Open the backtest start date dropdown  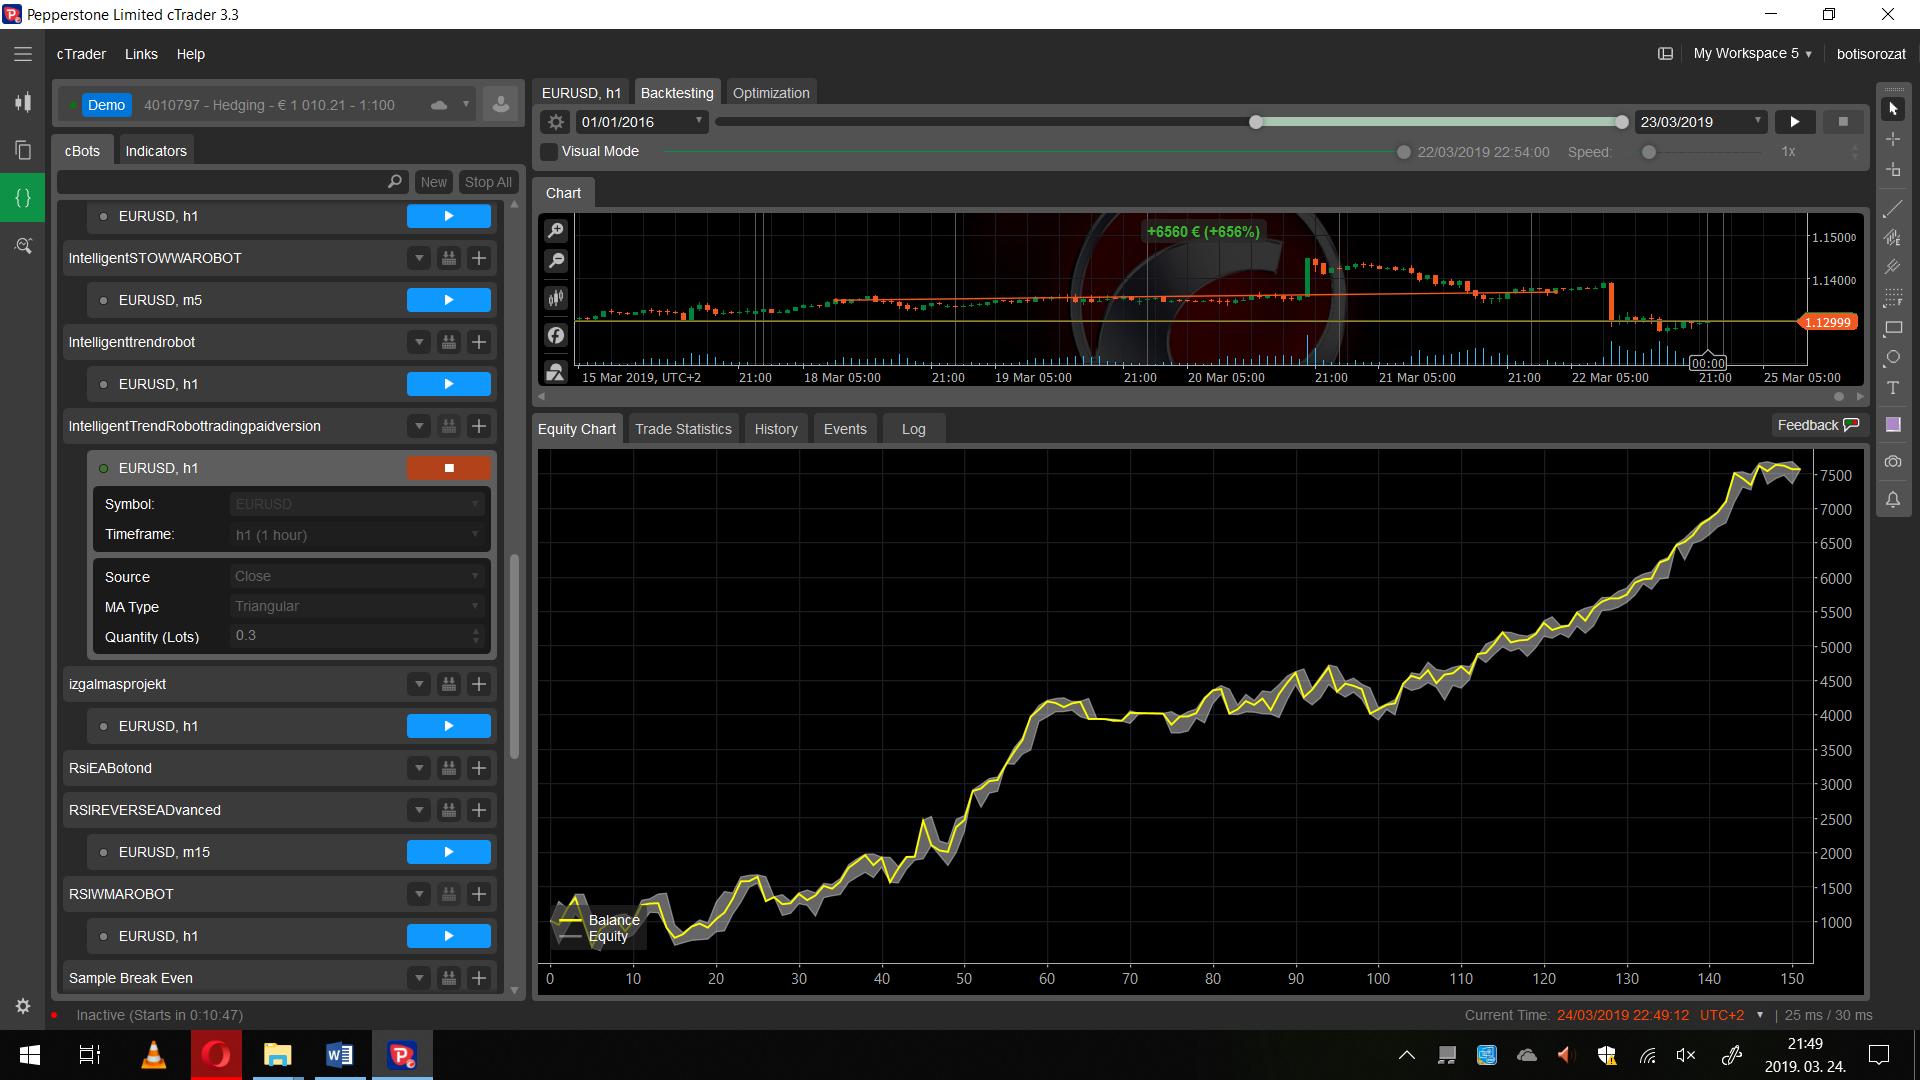pos(699,121)
